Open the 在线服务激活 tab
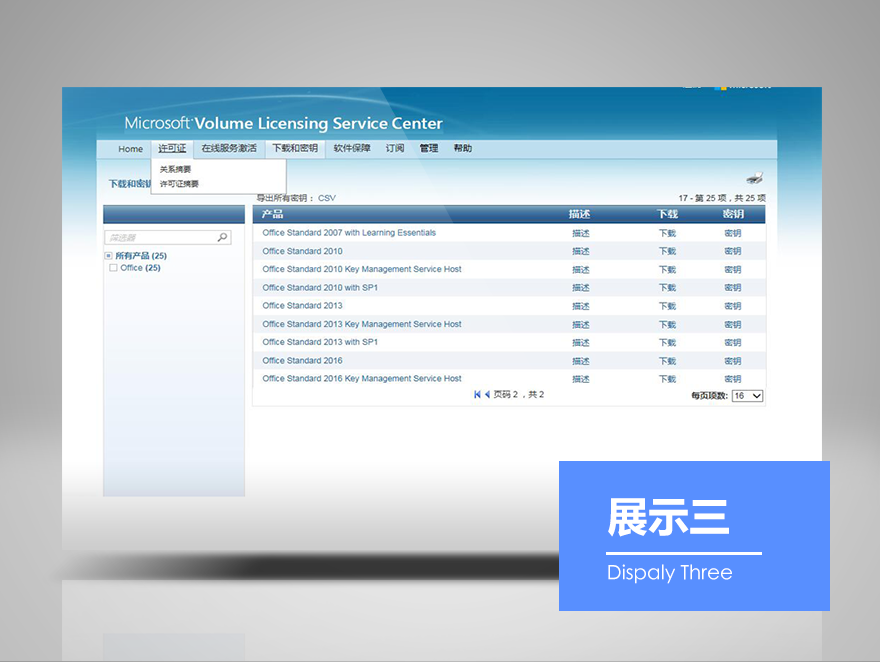Screen dimensions: 880x662 coord(229,149)
